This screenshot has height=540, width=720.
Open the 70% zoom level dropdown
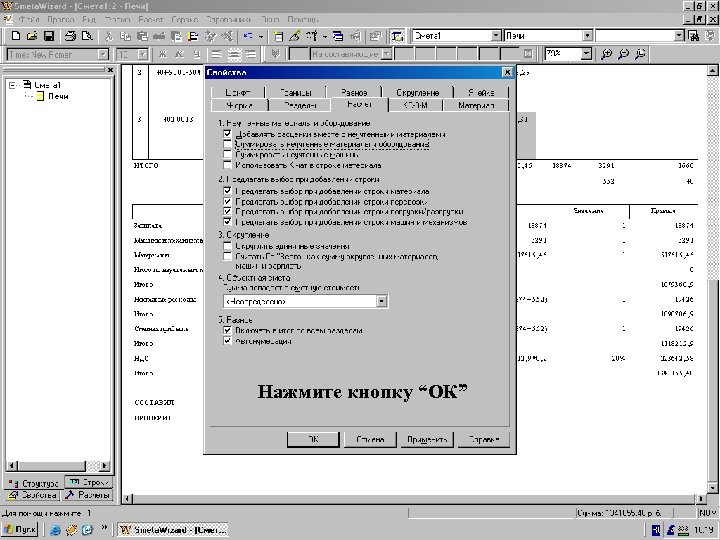click(x=586, y=54)
